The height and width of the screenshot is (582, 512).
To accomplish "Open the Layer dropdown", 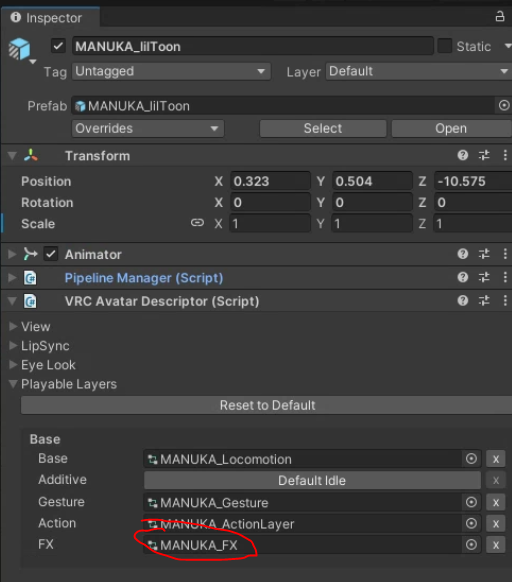I will (x=418, y=71).
